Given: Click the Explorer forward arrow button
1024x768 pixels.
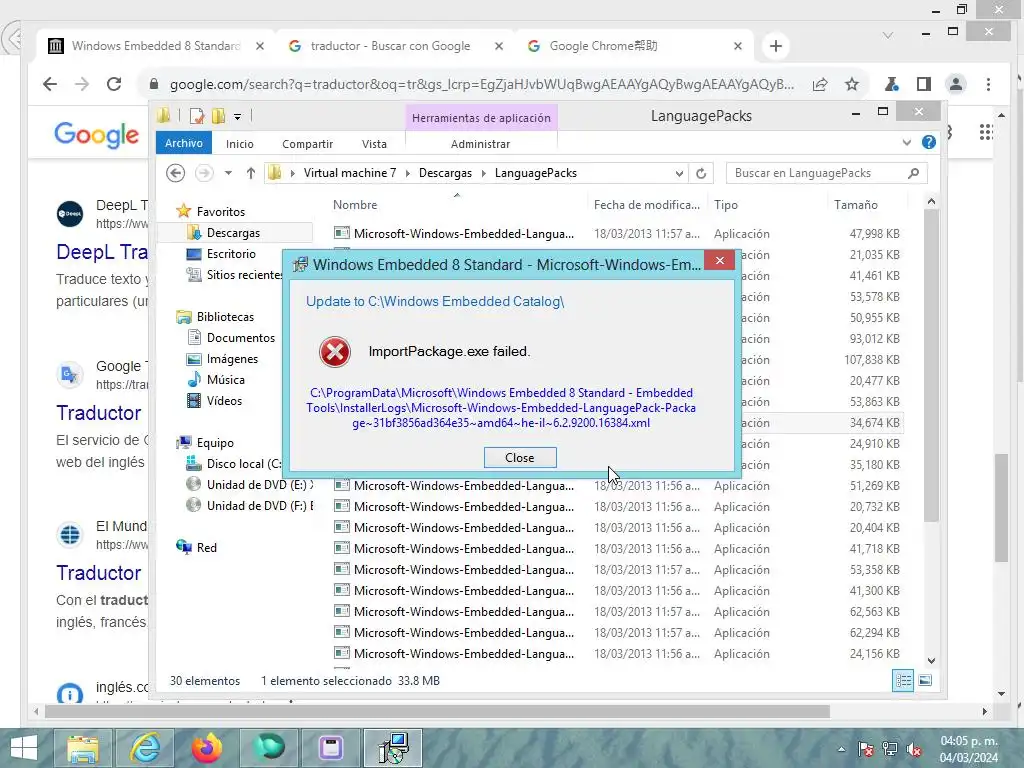Looking at the screenshot, I should (x=204, y=173).
